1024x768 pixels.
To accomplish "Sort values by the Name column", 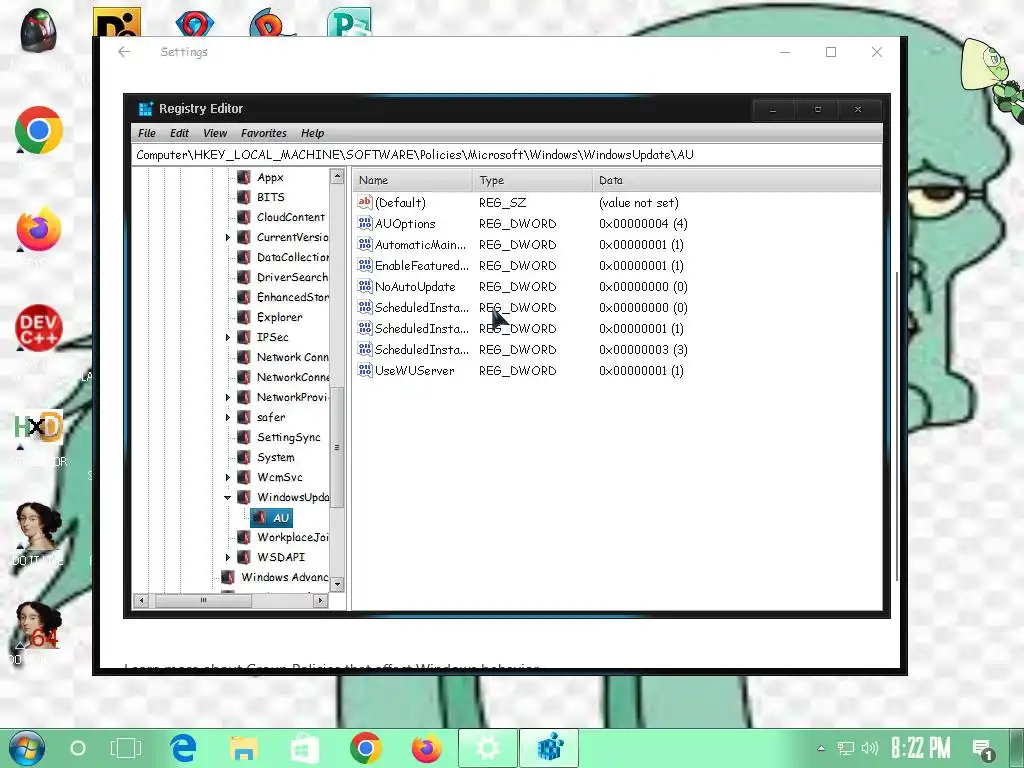I will [413, 180].
